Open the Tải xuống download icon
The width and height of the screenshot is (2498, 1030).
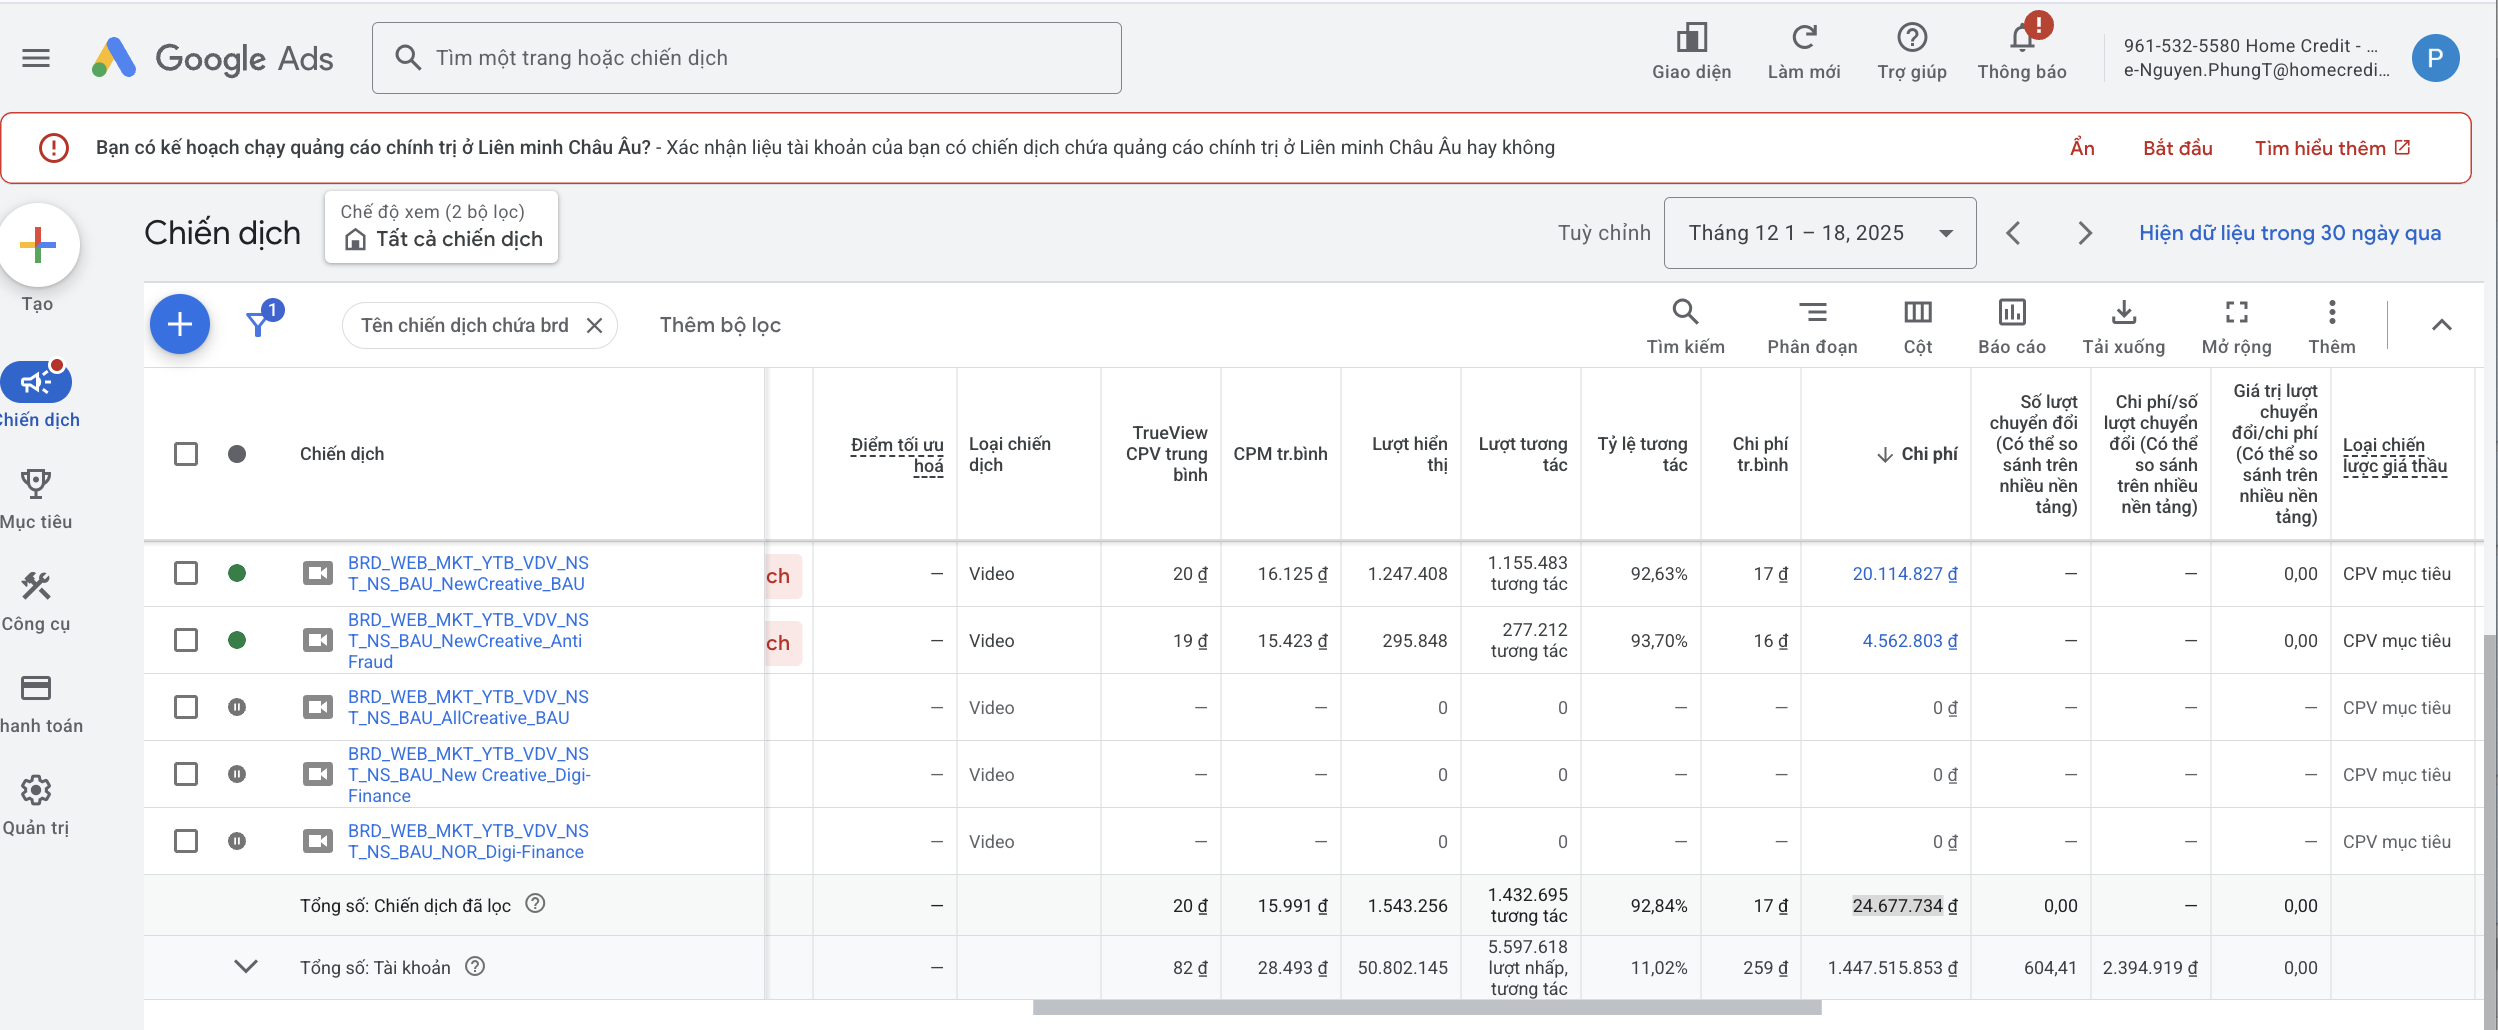(2123, 313)
